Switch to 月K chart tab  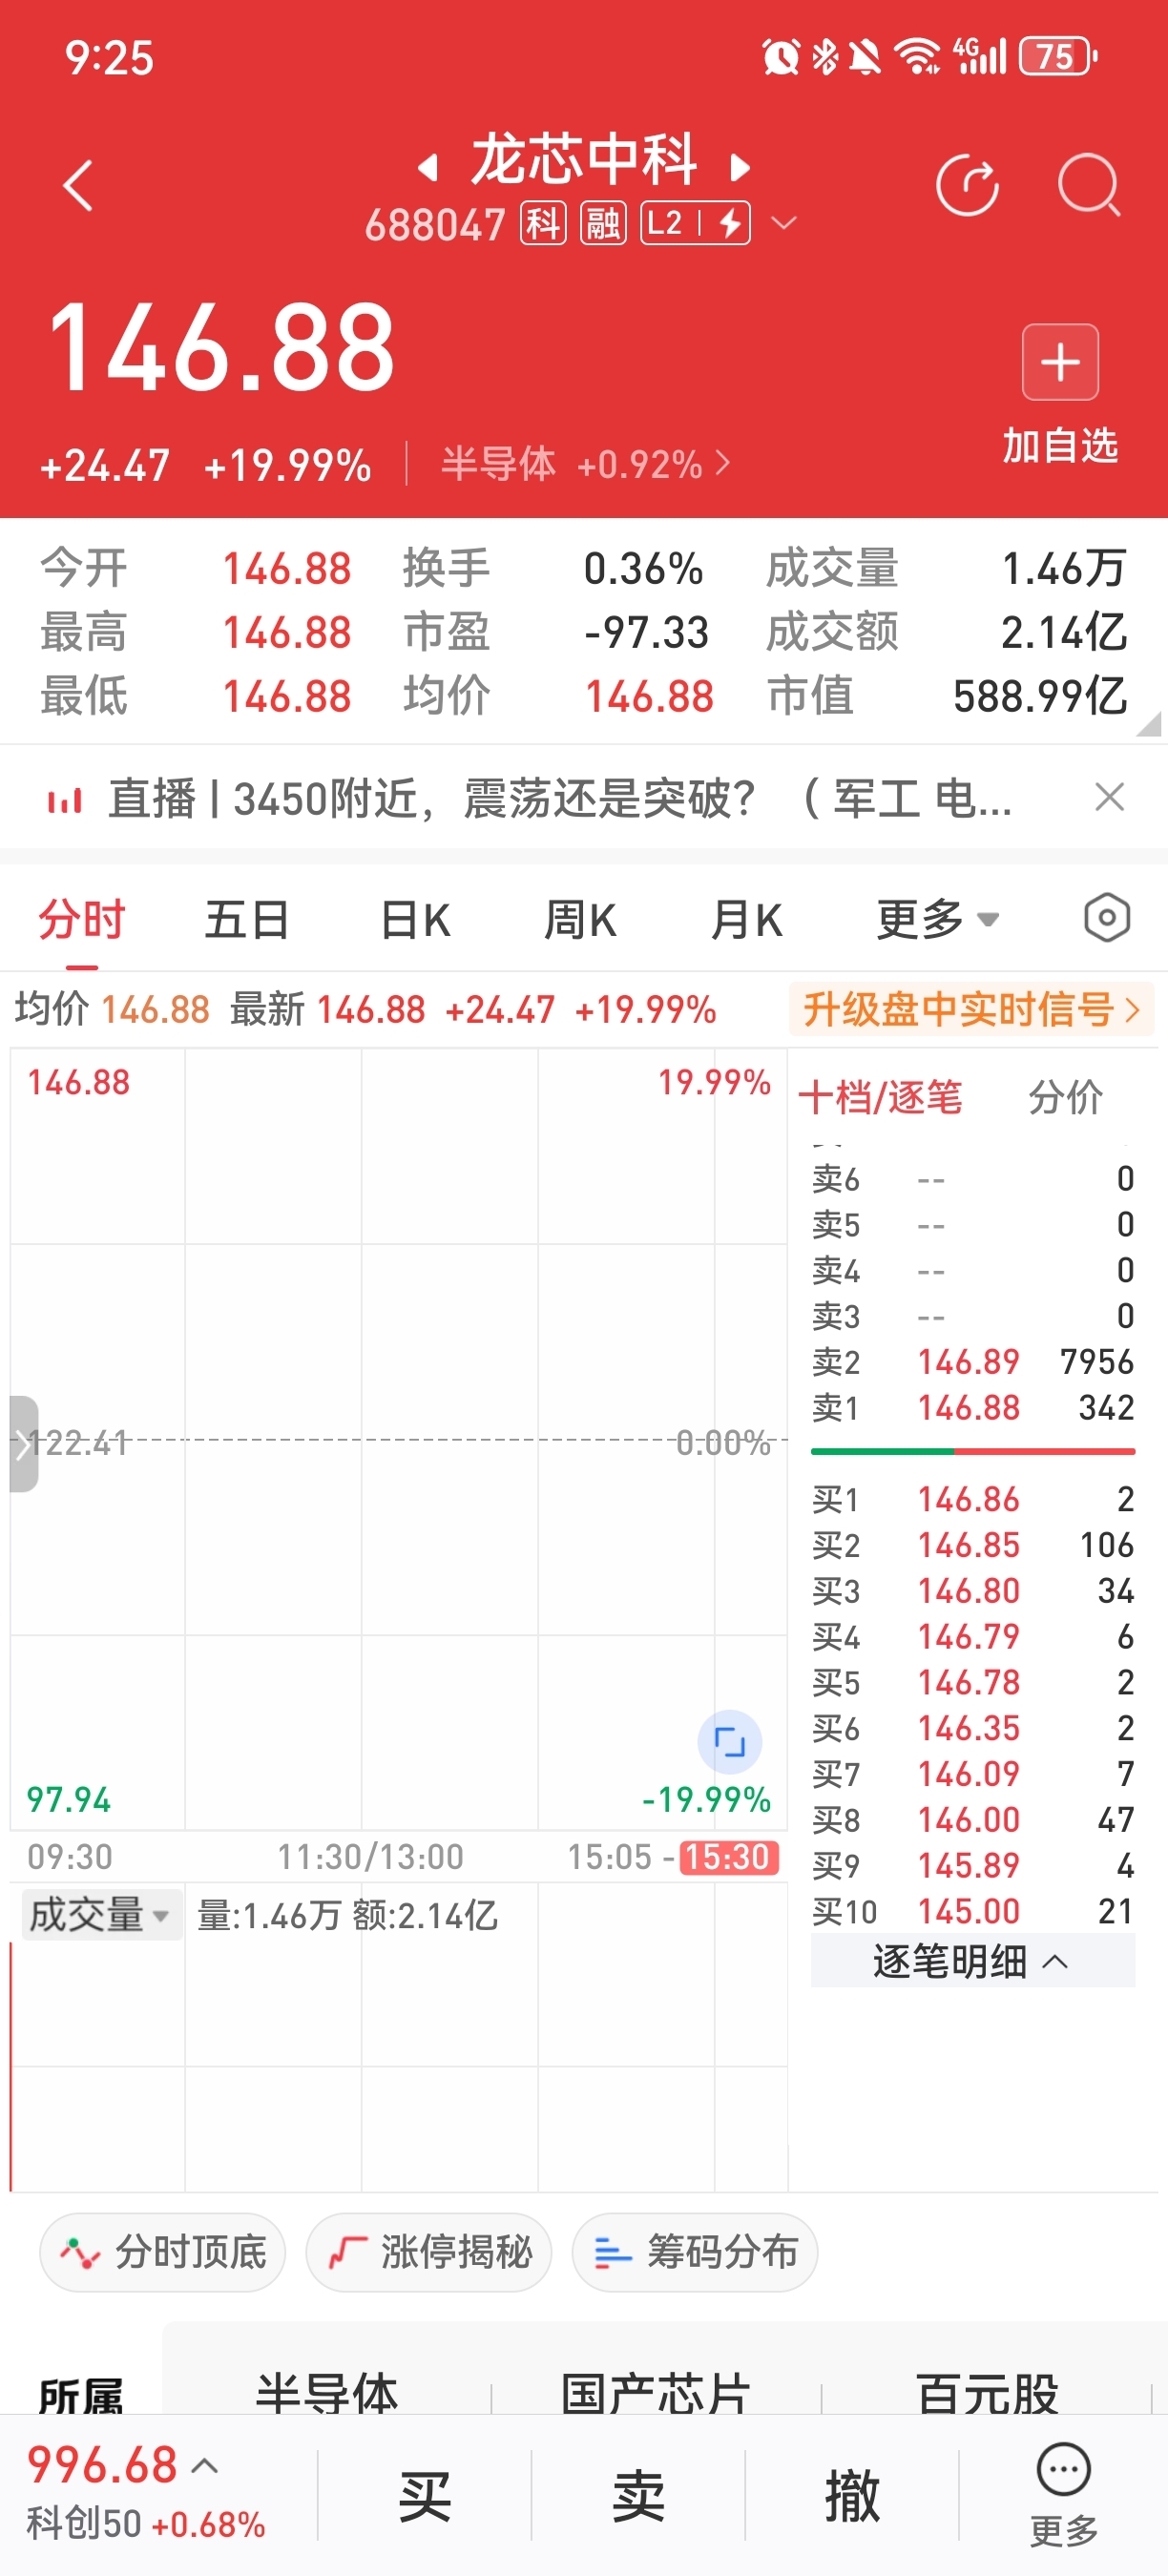point(746,919)
